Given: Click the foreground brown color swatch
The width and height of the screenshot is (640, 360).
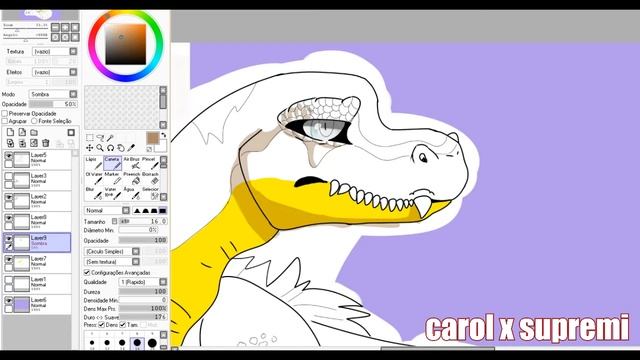Looking at the screenshot, I should pyautogui.click(x=152, y=138).
